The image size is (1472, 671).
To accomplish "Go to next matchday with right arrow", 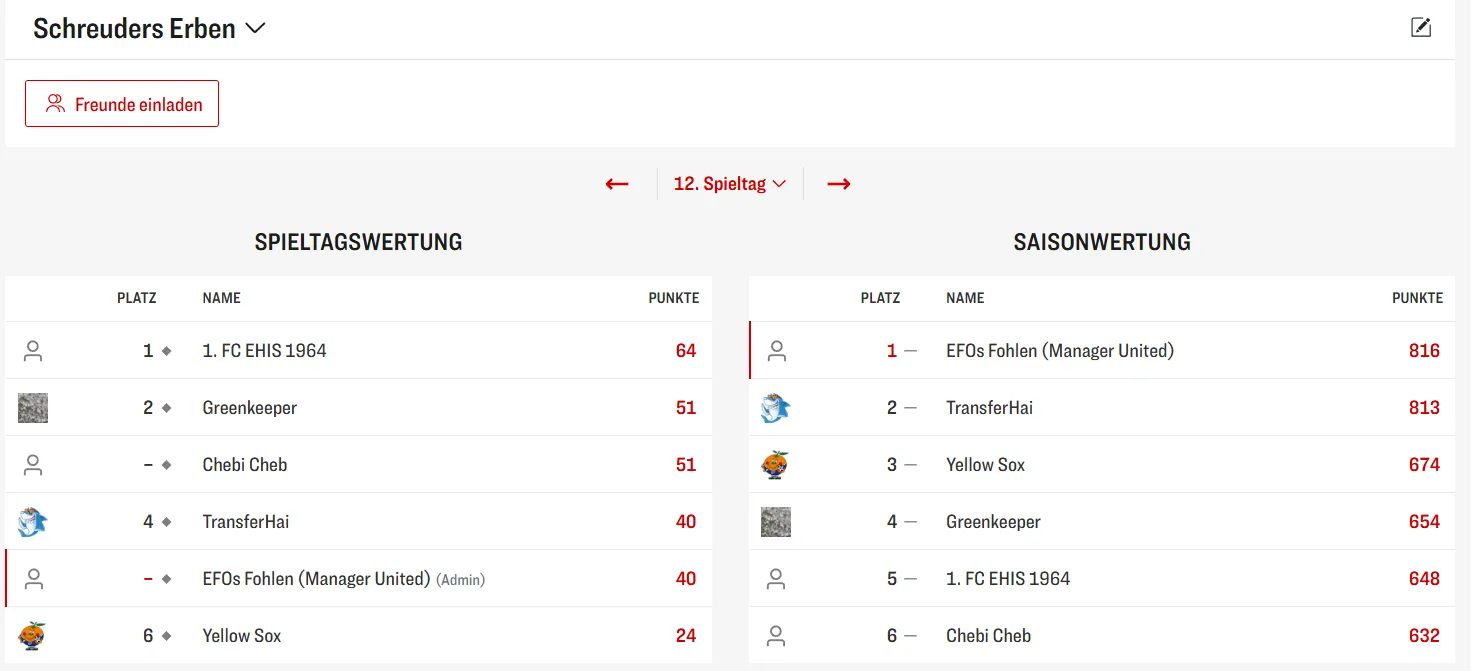I will point(838,184).
